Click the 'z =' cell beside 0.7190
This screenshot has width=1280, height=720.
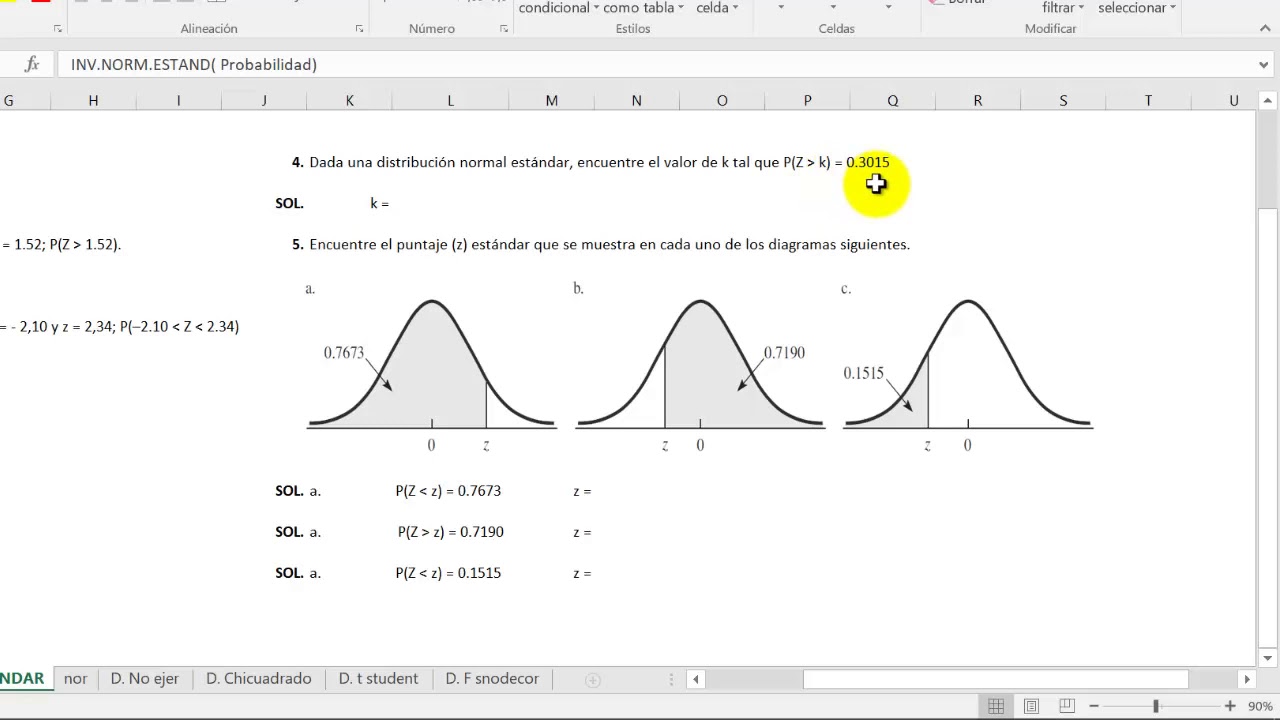click(582, 532)
